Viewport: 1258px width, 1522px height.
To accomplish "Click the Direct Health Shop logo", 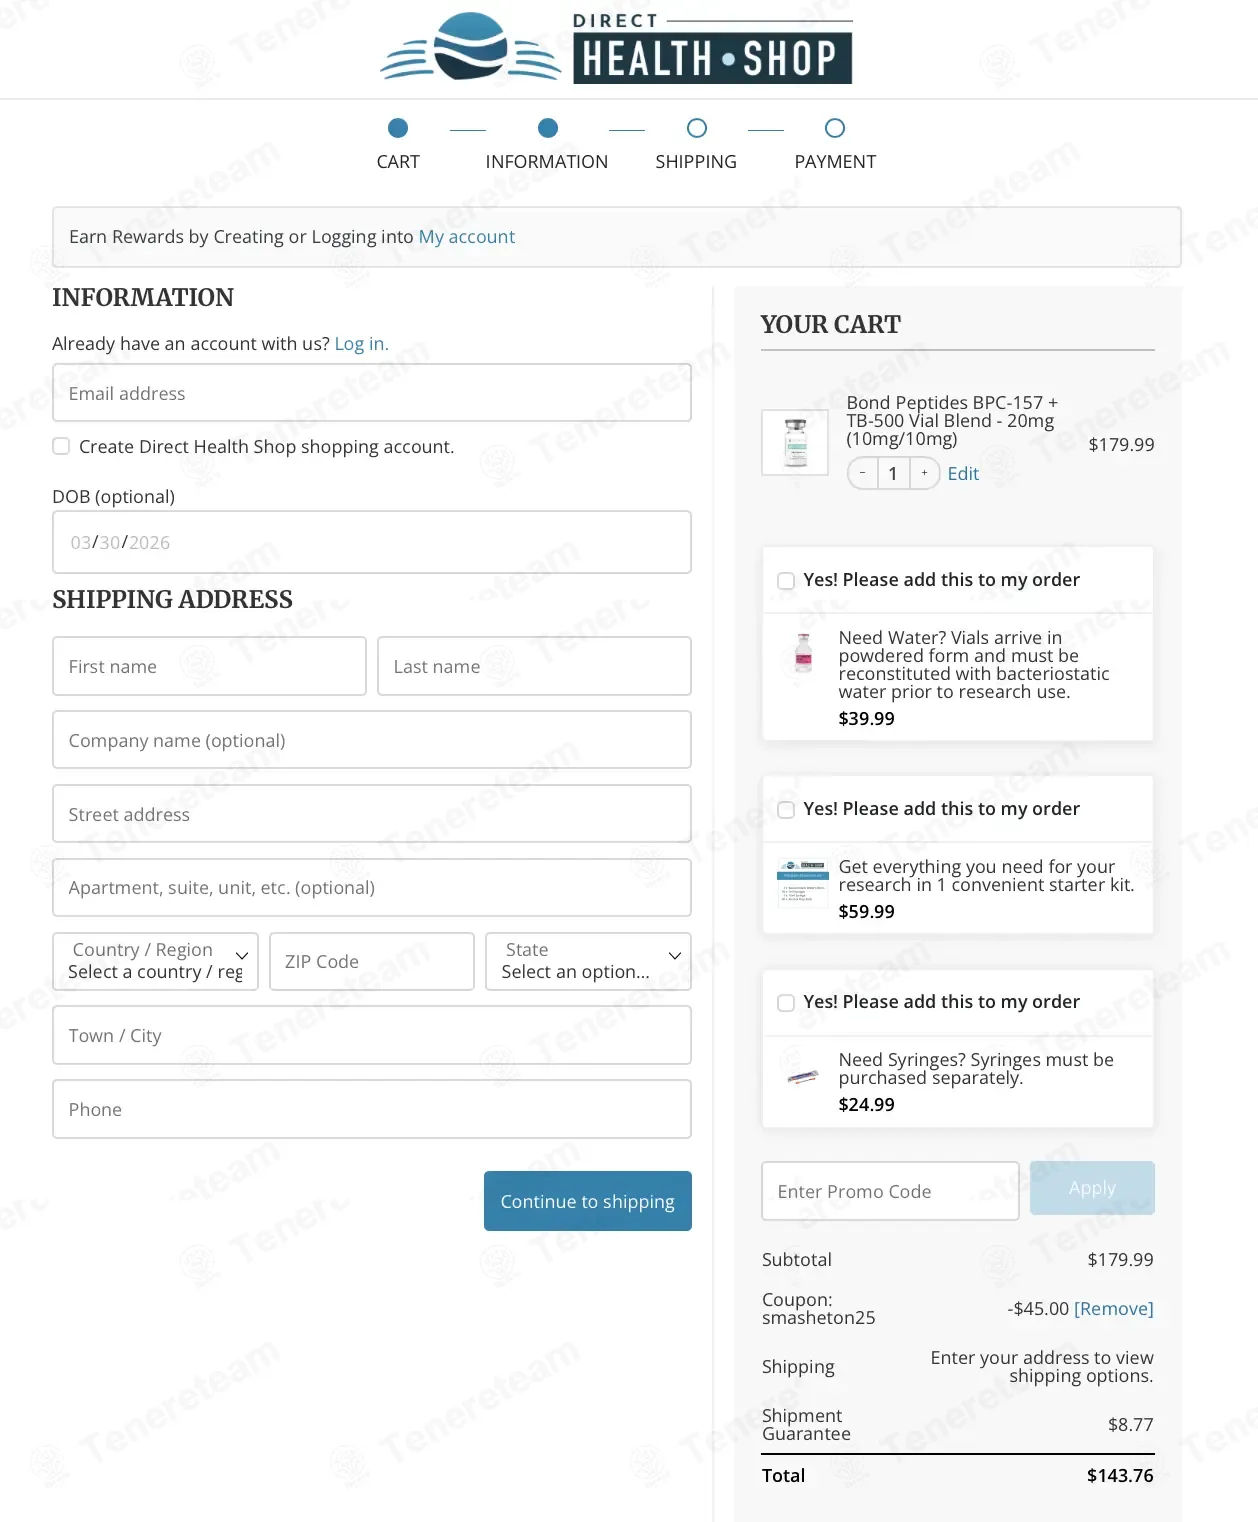I will [616, 47].
